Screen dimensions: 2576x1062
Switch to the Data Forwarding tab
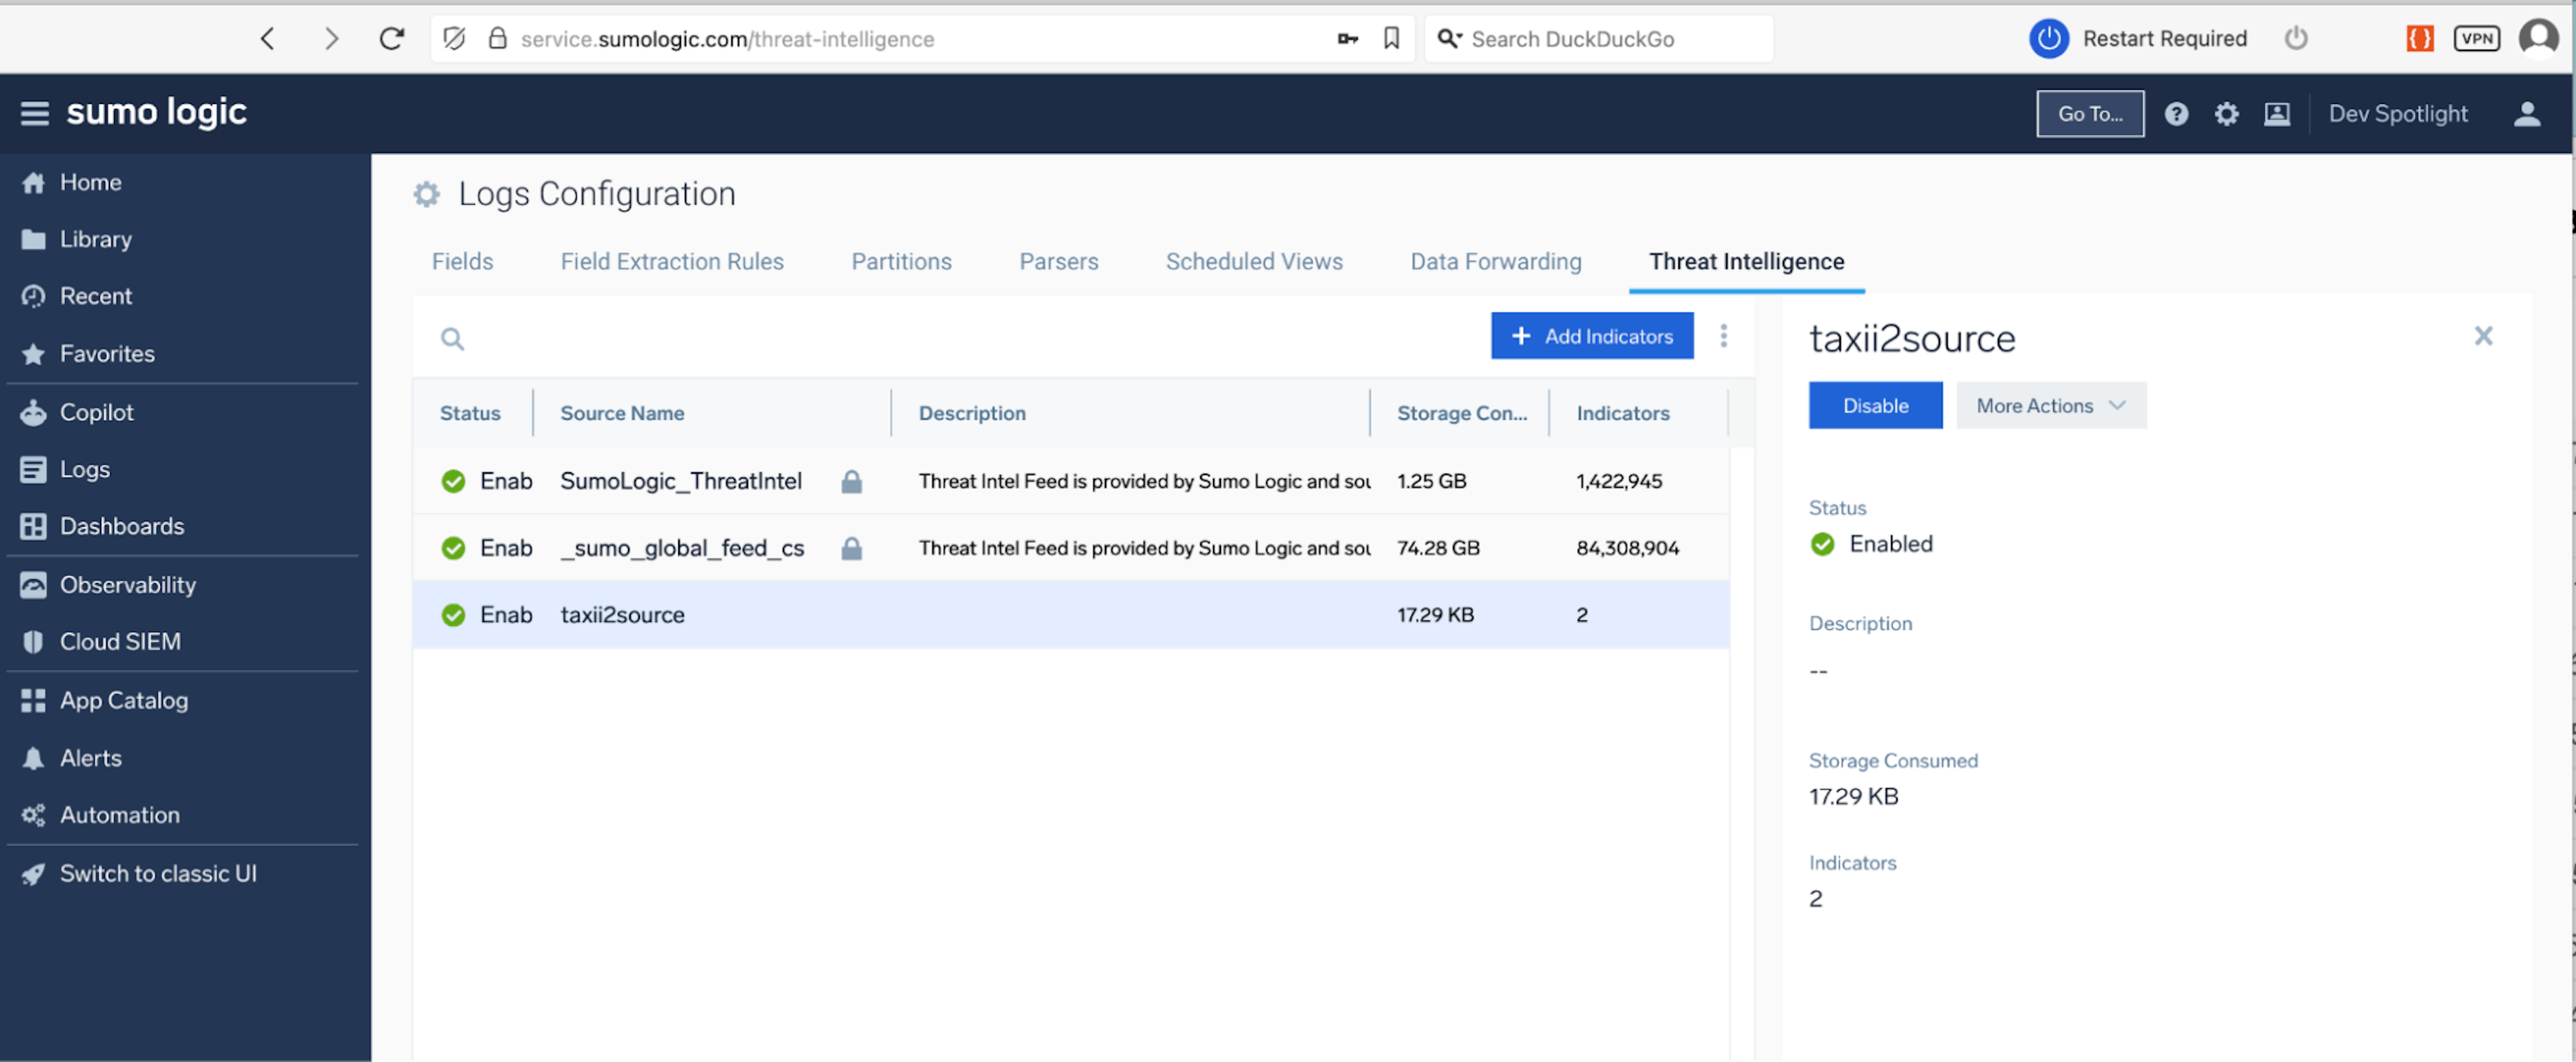pyautogui.click(x=1496, y=262)
